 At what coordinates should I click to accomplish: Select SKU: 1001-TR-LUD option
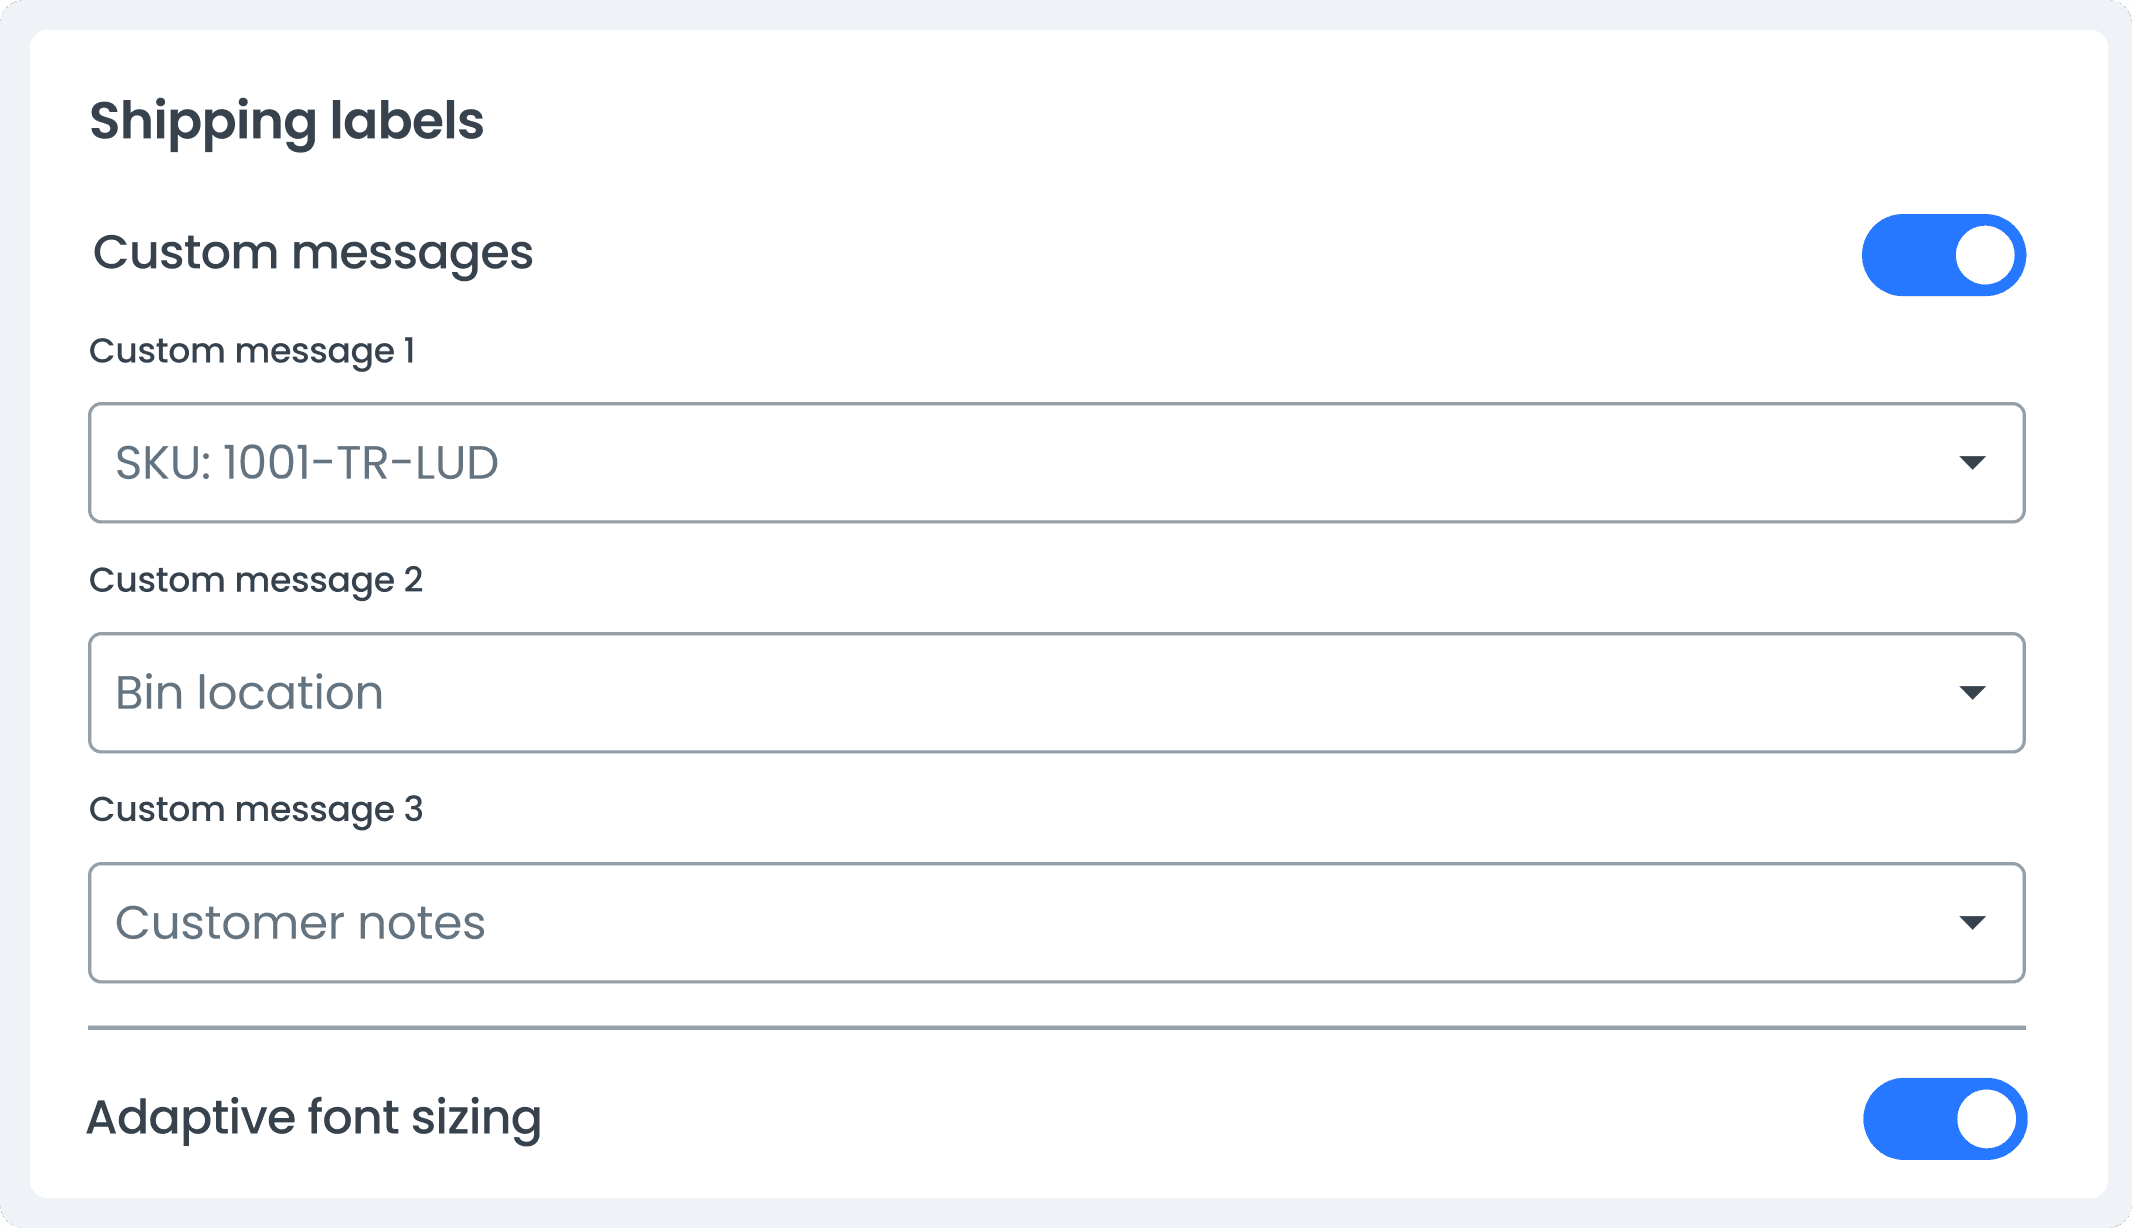point(1057,463)
